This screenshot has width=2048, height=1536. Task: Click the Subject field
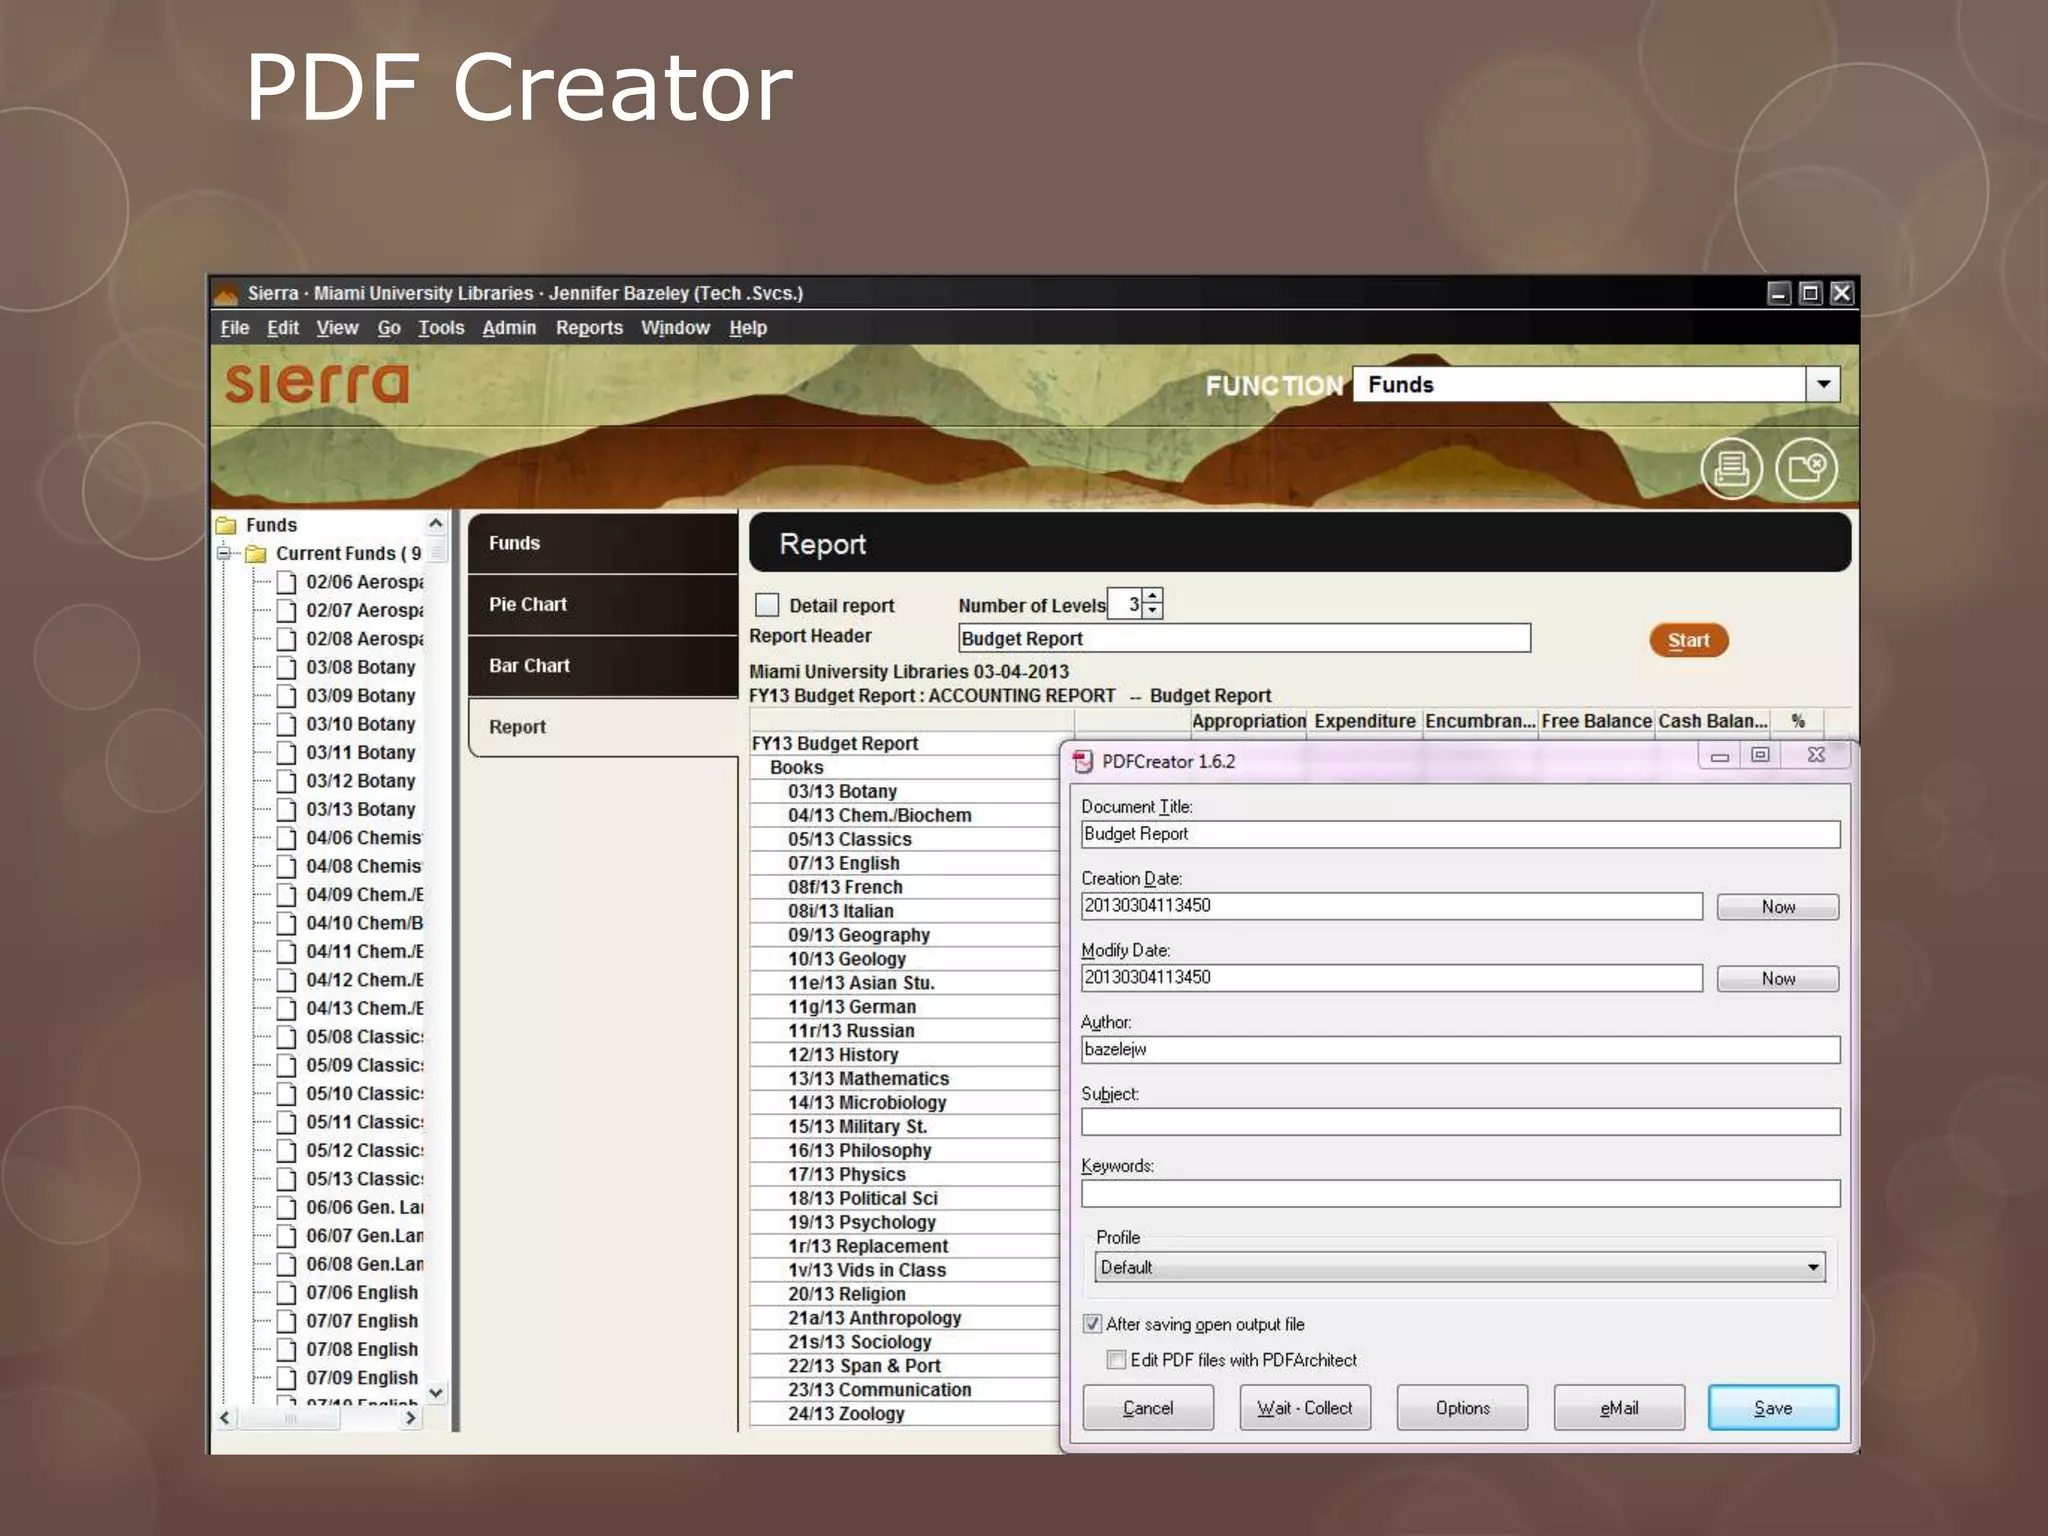click(1460, 1122)
